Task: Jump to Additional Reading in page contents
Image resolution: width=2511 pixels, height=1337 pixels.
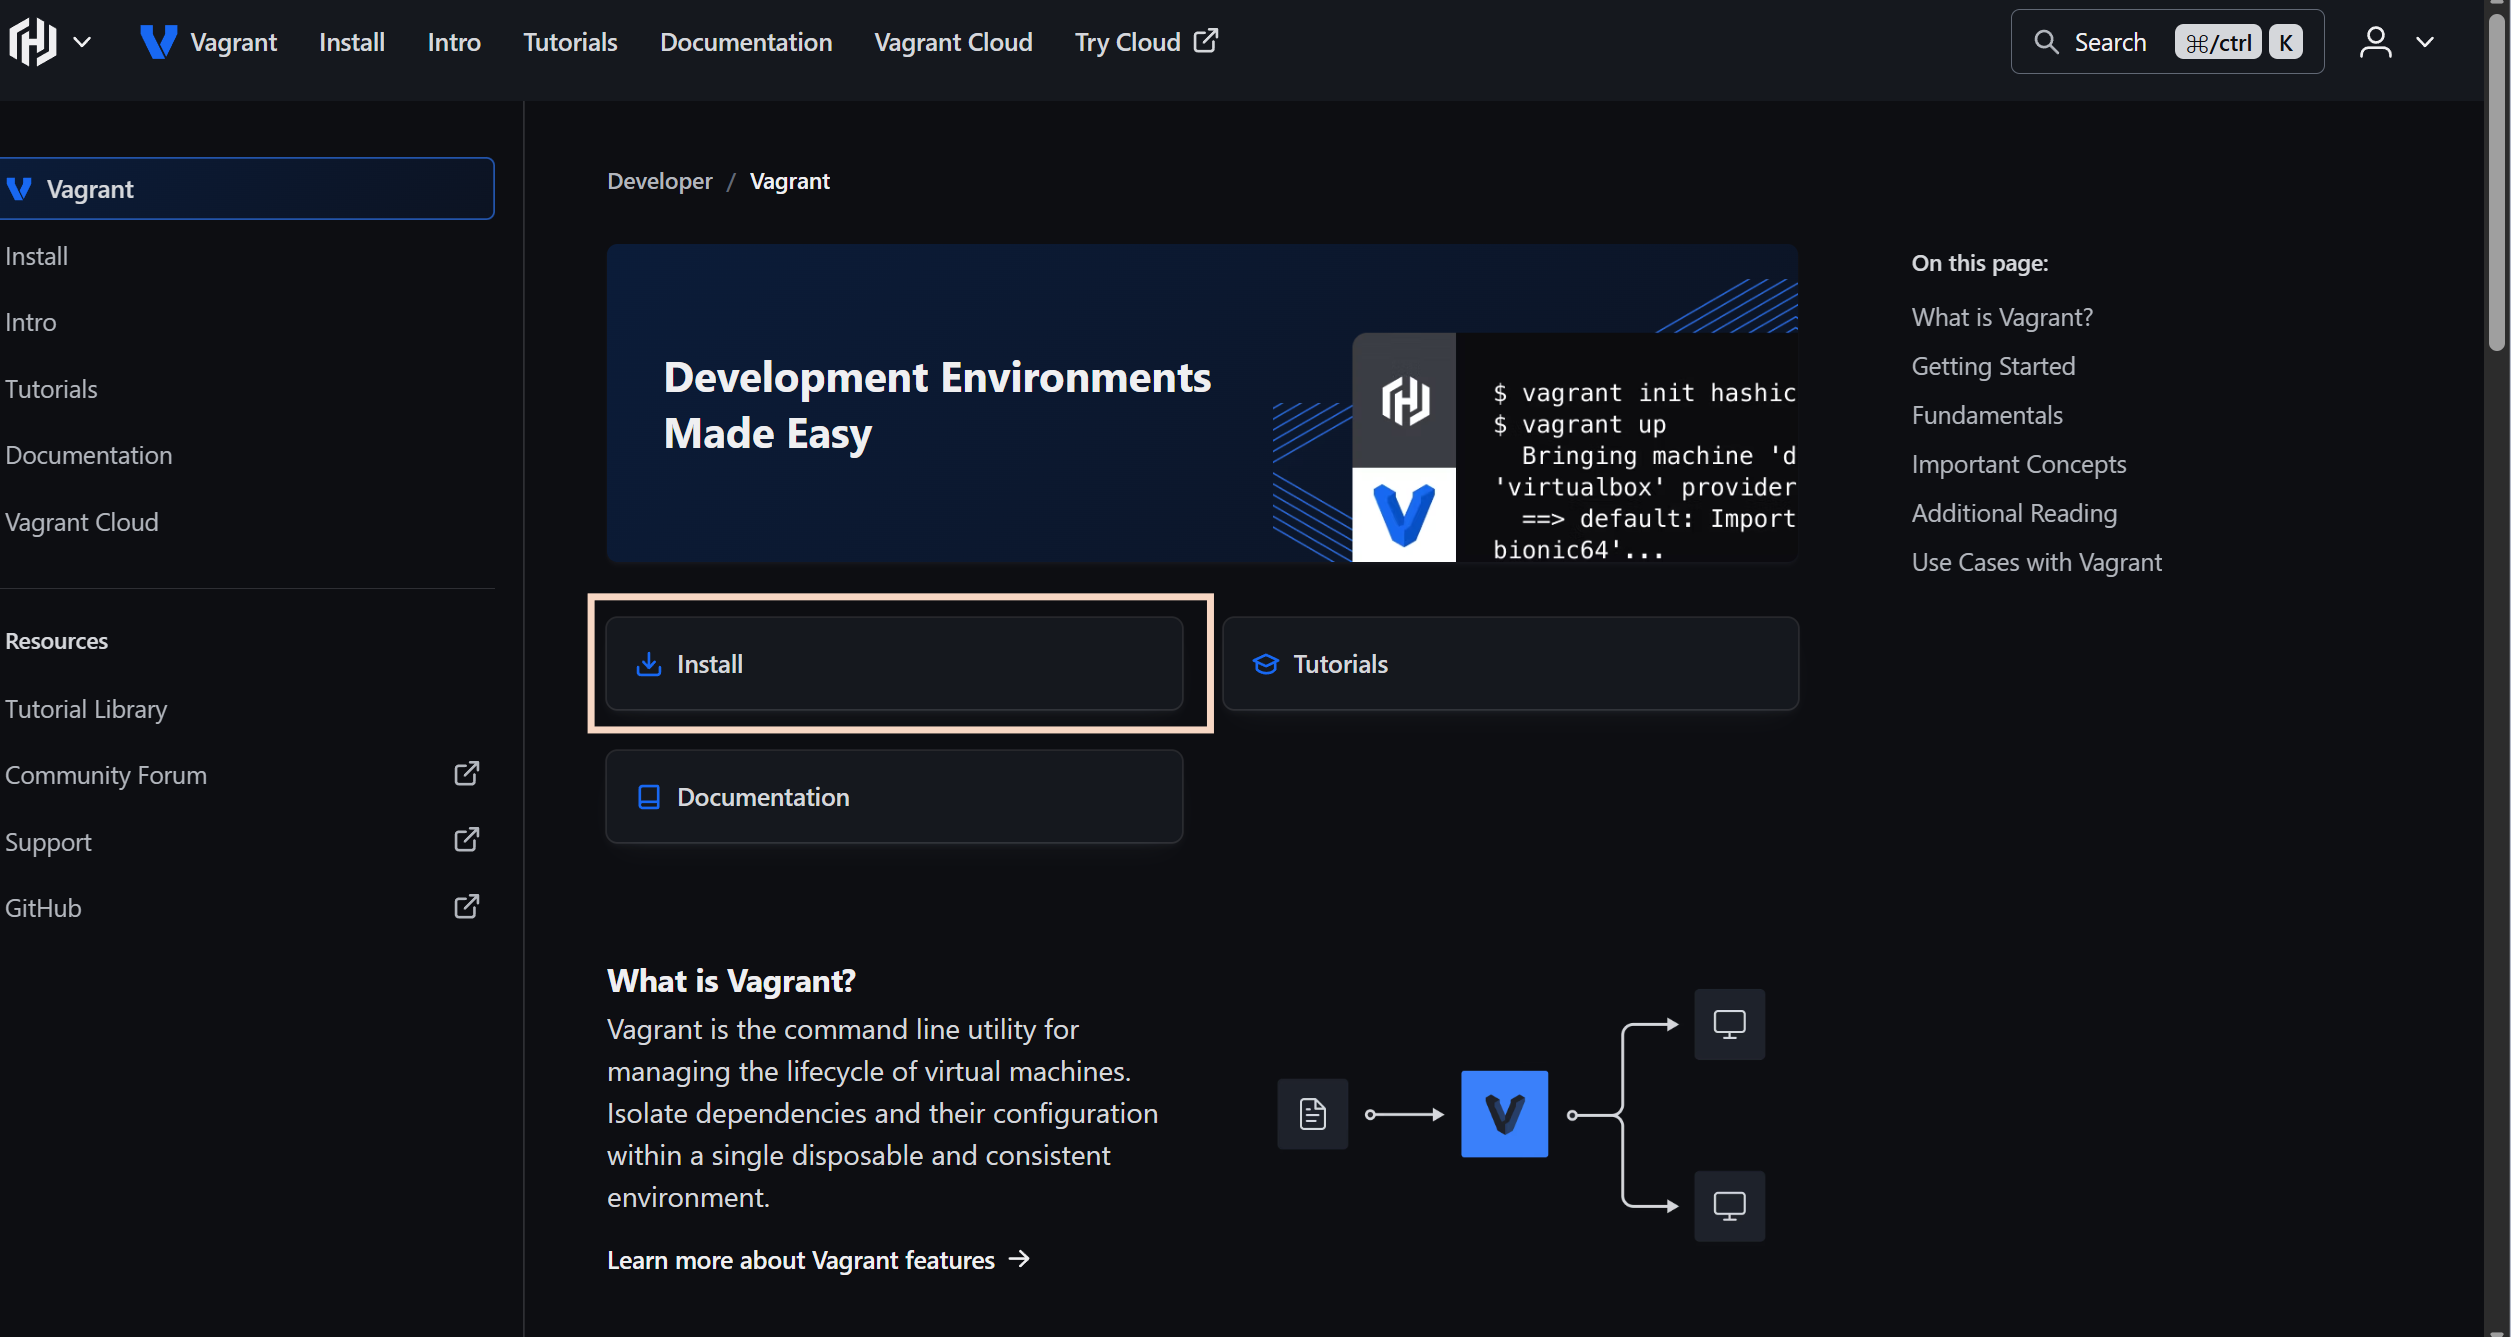Action: (2014, 513)
